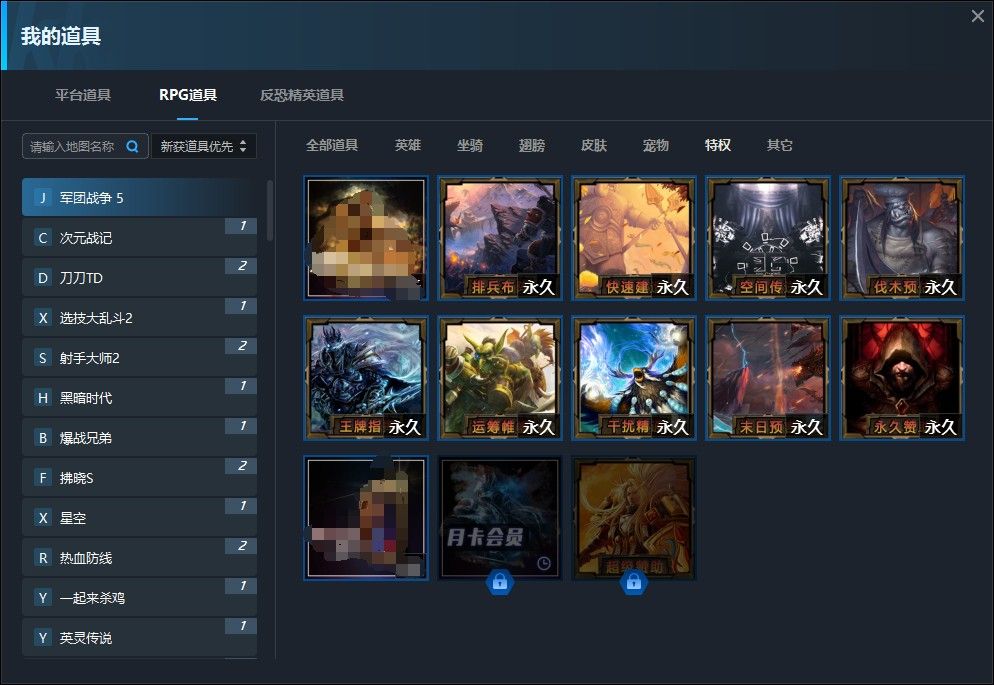
Task: Click the locked 超级赞助 item card
Action: coord(634,518)
